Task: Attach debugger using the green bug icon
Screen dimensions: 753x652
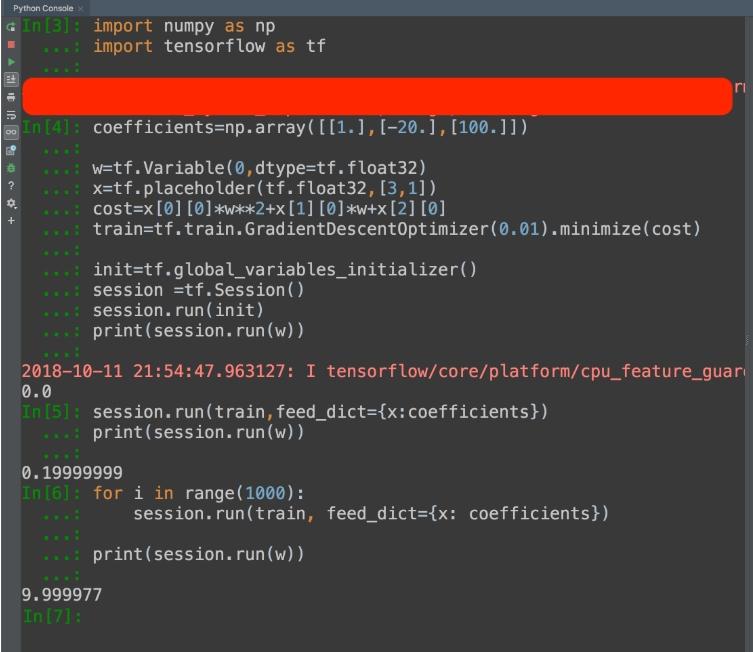Action: click(11, 168)
